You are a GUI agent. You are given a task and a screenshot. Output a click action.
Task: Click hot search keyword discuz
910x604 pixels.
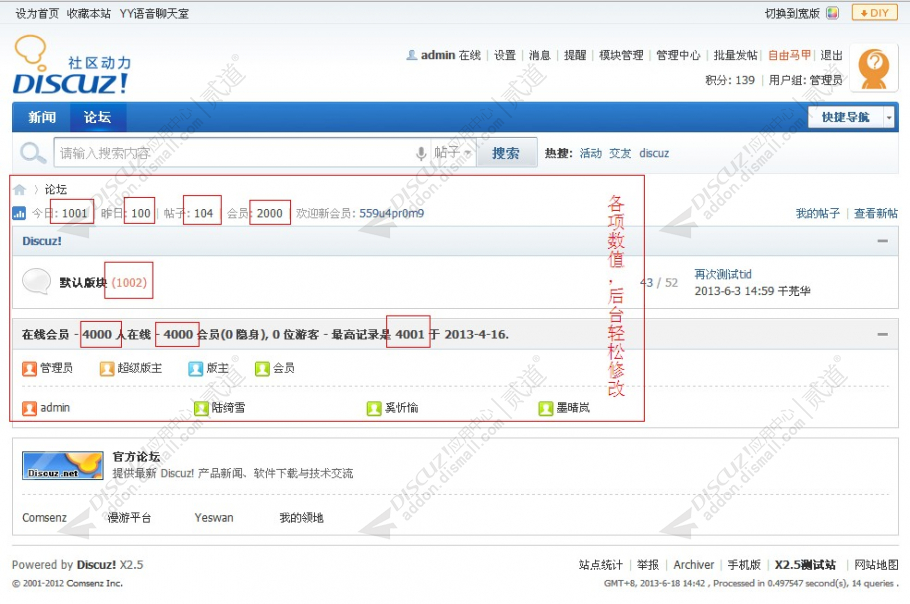coord(654,153)
